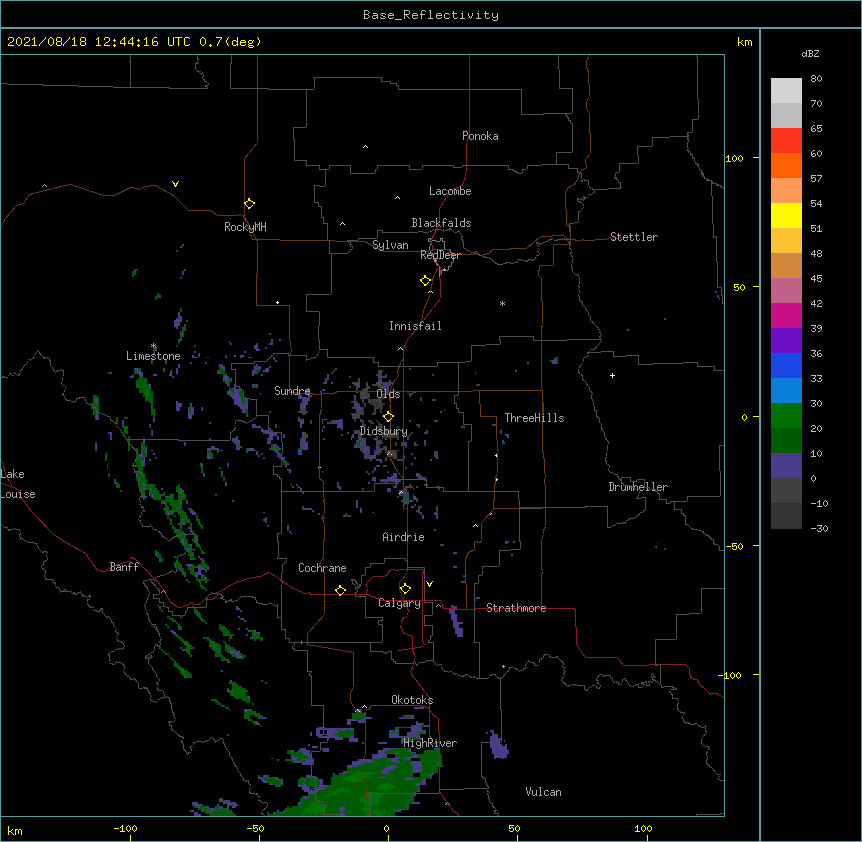Select the Strathmore label
Viewport: 862px width, 842px height.
click(516, 608)
